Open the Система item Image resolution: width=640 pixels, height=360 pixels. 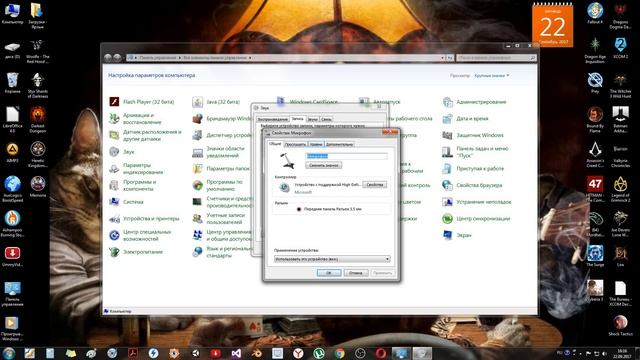pyautogui.click(x=126, y=202)
